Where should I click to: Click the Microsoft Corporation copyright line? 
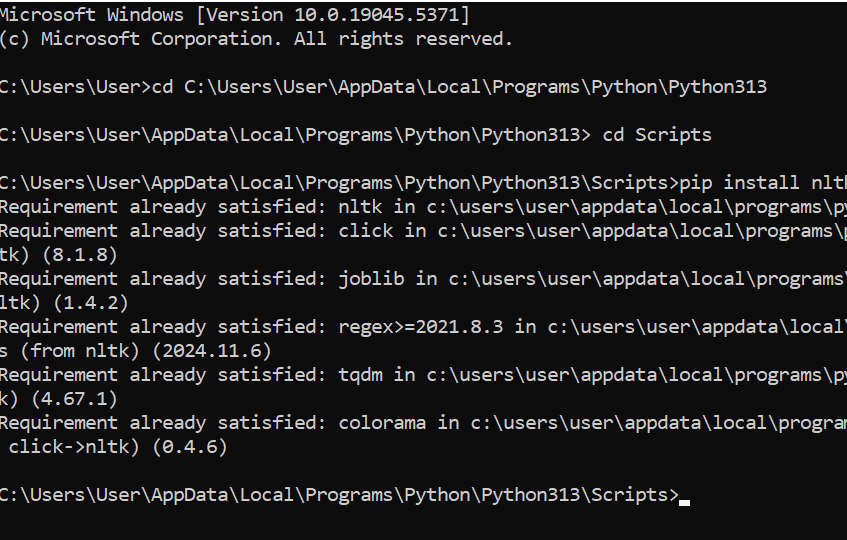pyautogui.click(x=255, y=39)
